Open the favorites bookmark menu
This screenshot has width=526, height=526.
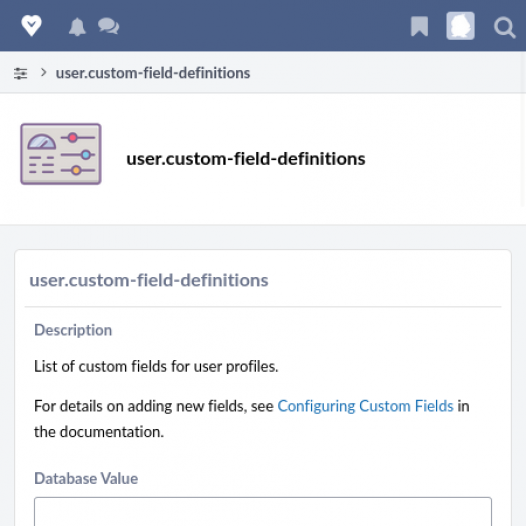[x=419, y=26]
